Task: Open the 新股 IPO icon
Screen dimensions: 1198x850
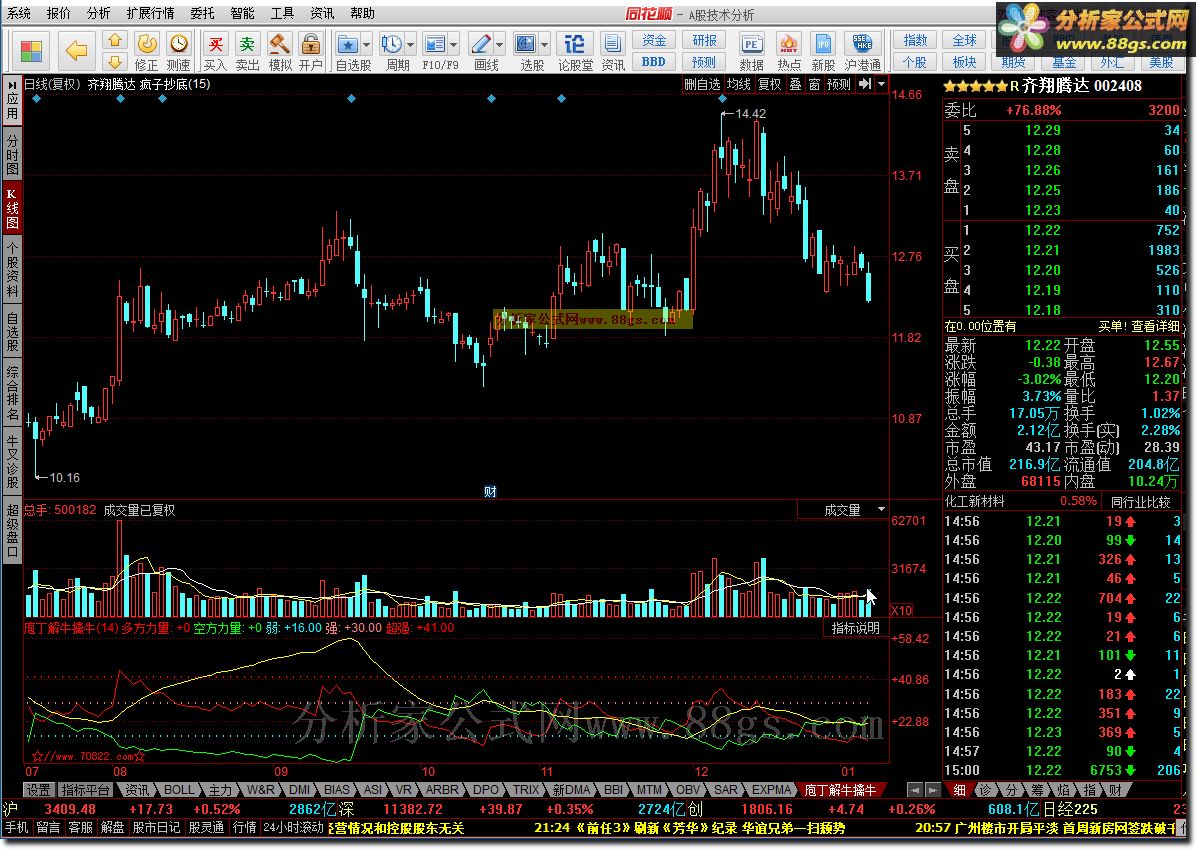Action: [823, 51]
